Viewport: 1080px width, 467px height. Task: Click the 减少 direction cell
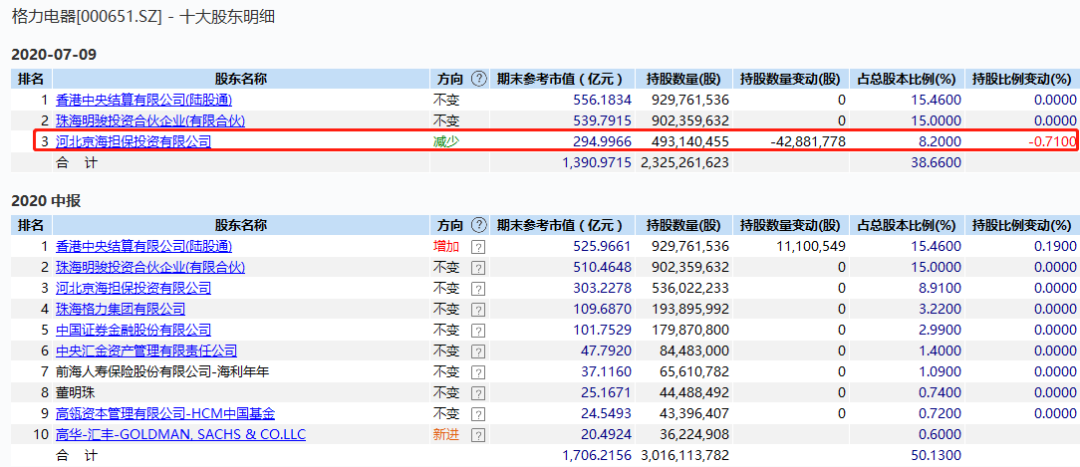pyautogui.click(x=446, y=143)
